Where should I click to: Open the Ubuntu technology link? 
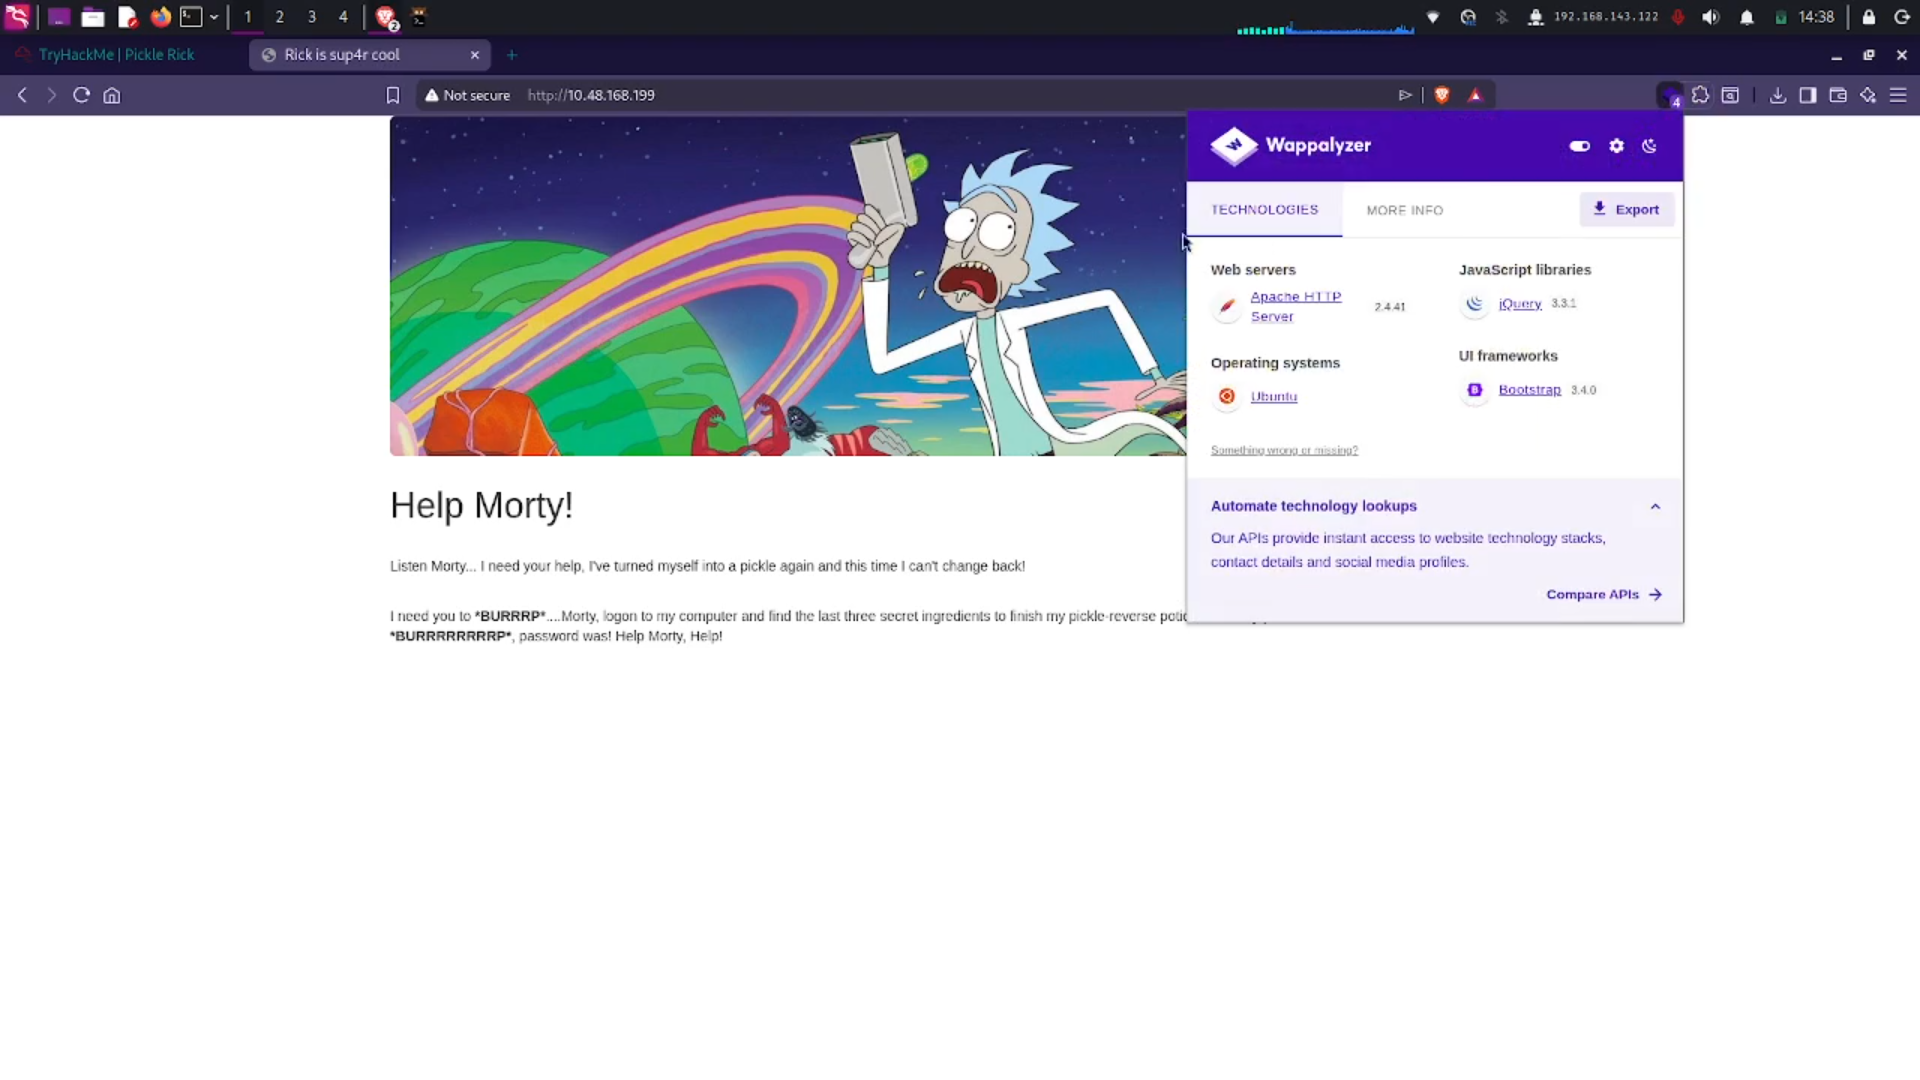tap(1274, 396)
